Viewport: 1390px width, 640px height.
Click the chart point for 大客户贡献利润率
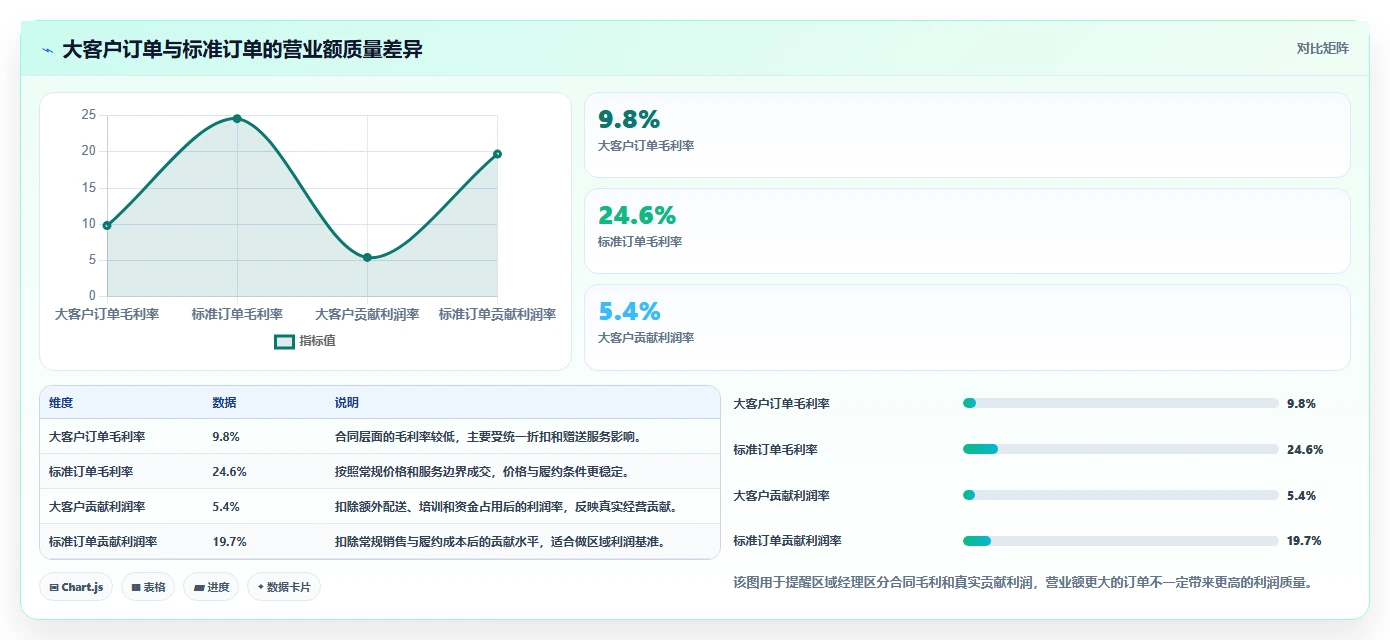coord(367,257)
